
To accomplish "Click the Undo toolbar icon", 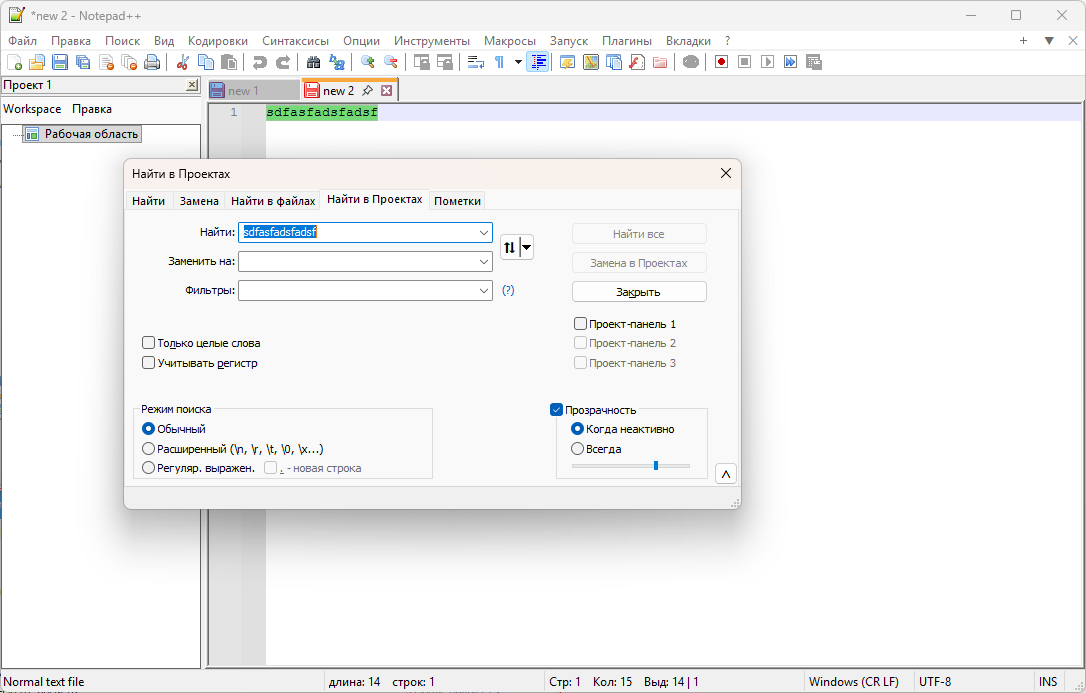I will click(x=259, y=62).
